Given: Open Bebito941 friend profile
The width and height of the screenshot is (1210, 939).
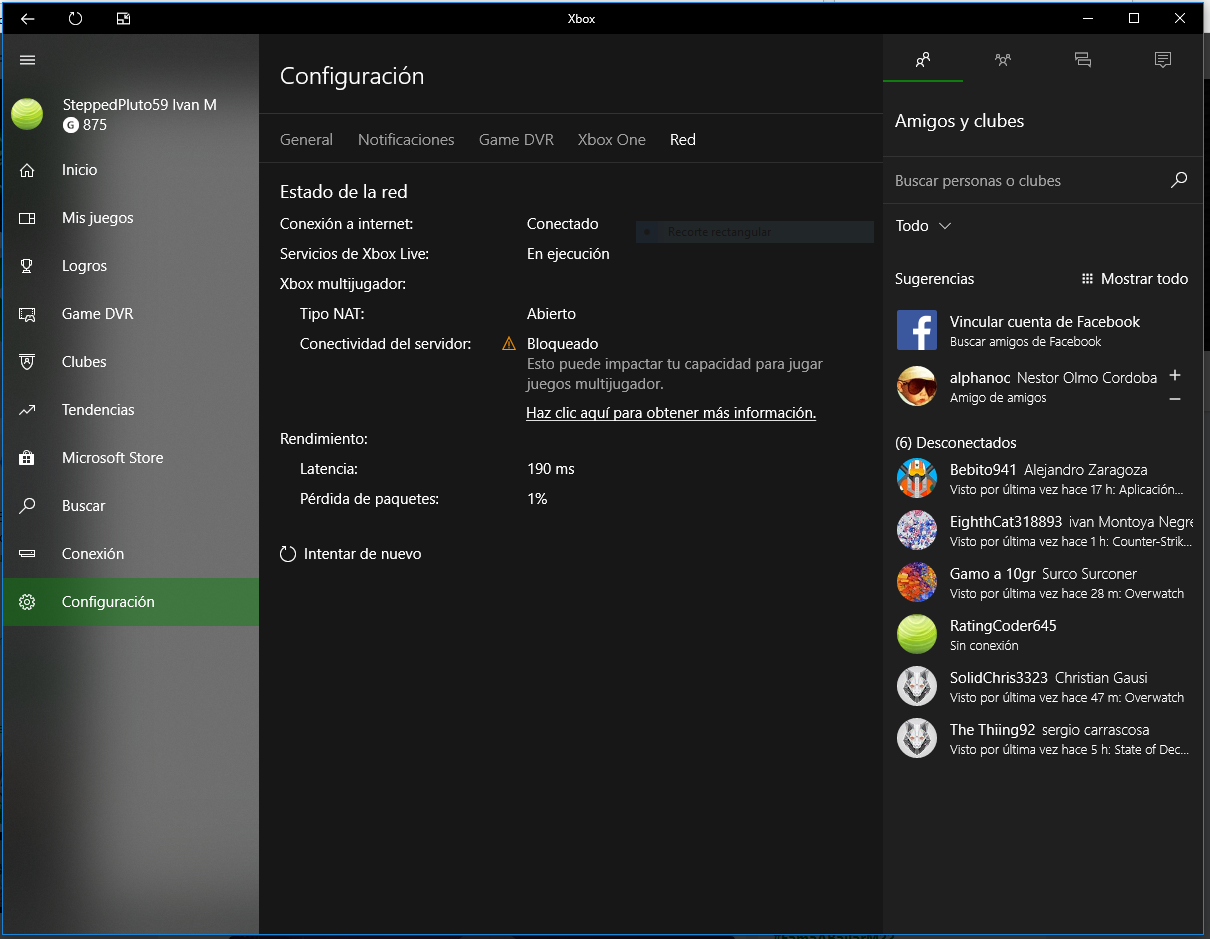Looking at the screenshot, I should tap(1043, 478).
